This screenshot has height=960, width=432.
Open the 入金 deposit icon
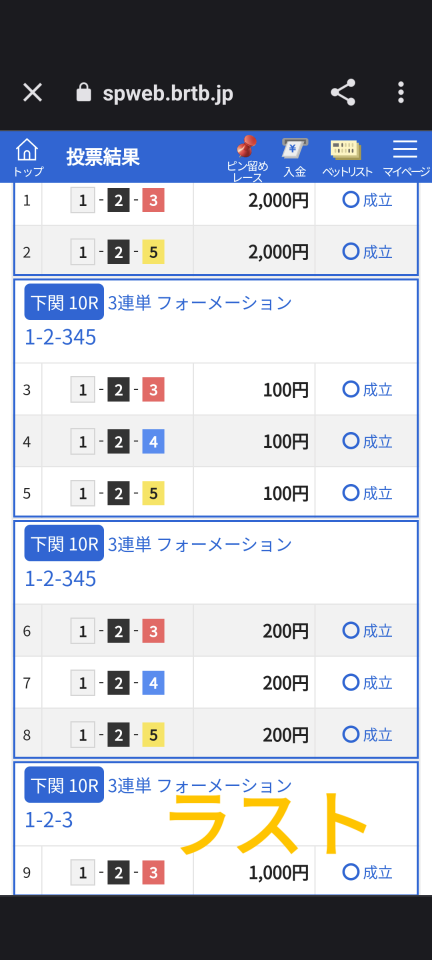[294, 157]
